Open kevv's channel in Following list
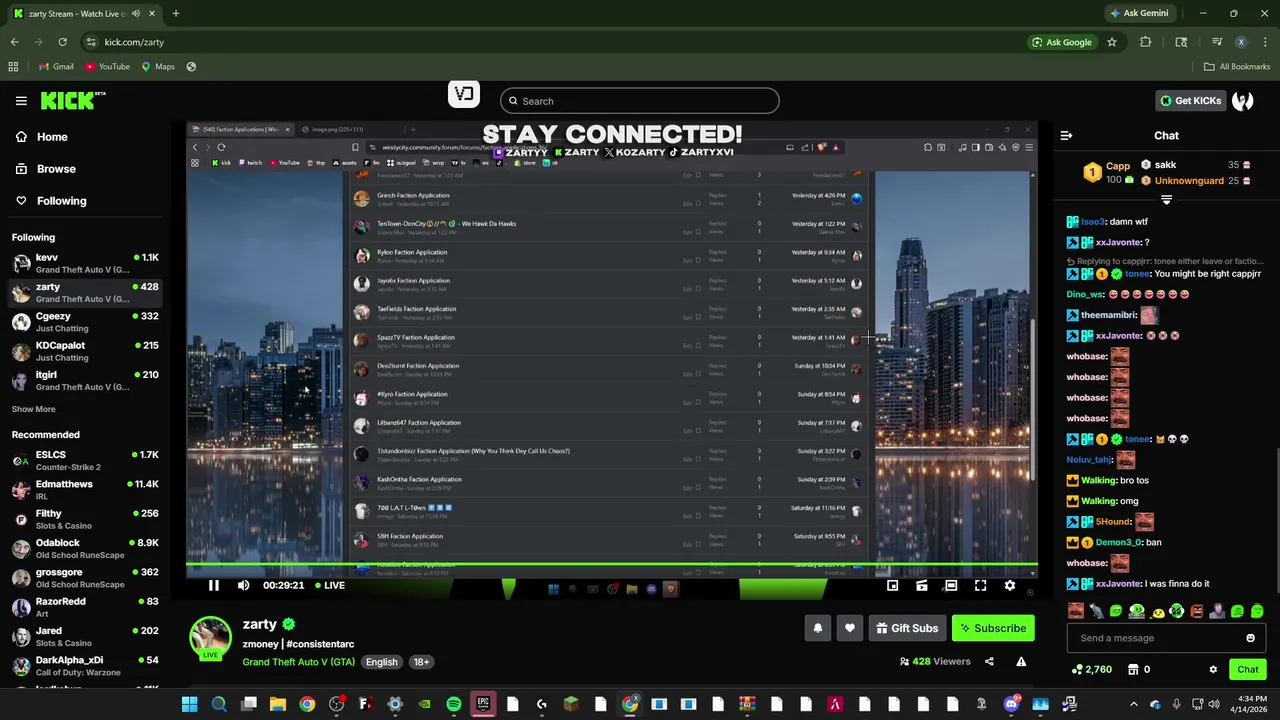This screenshot has height=720, width=1280. (x=85, y=263)
